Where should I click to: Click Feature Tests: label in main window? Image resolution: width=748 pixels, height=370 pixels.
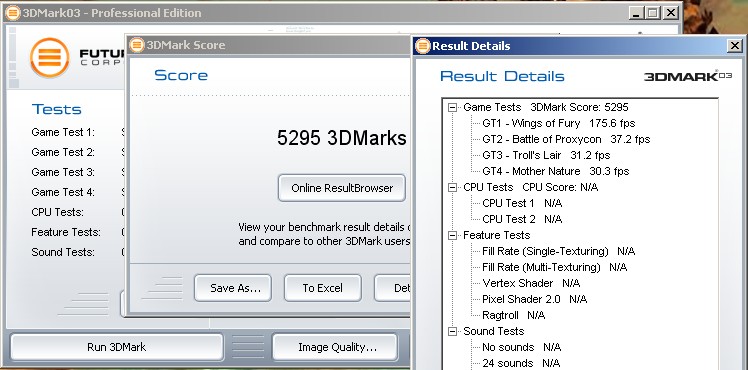(66, 232)
